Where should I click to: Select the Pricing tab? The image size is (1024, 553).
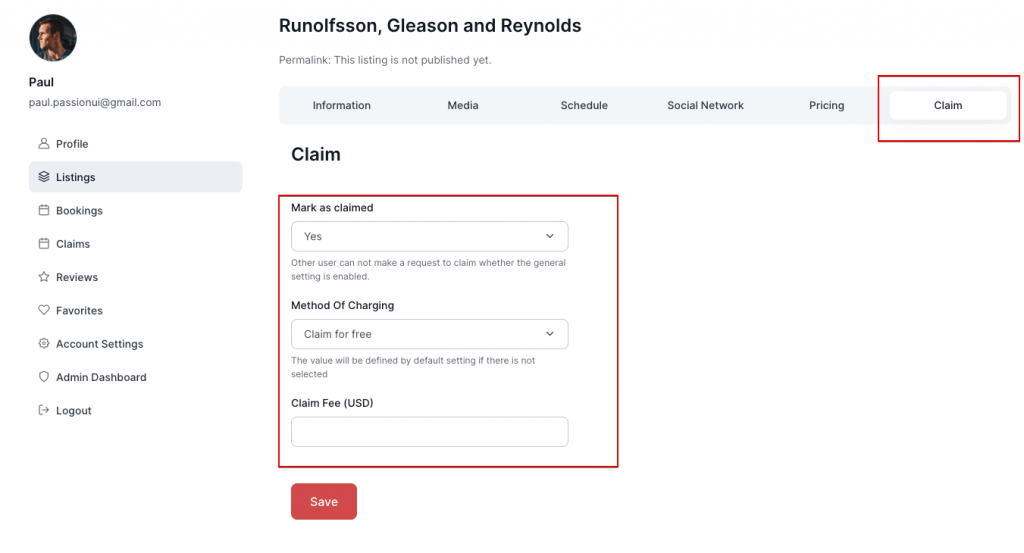(827, 105)
